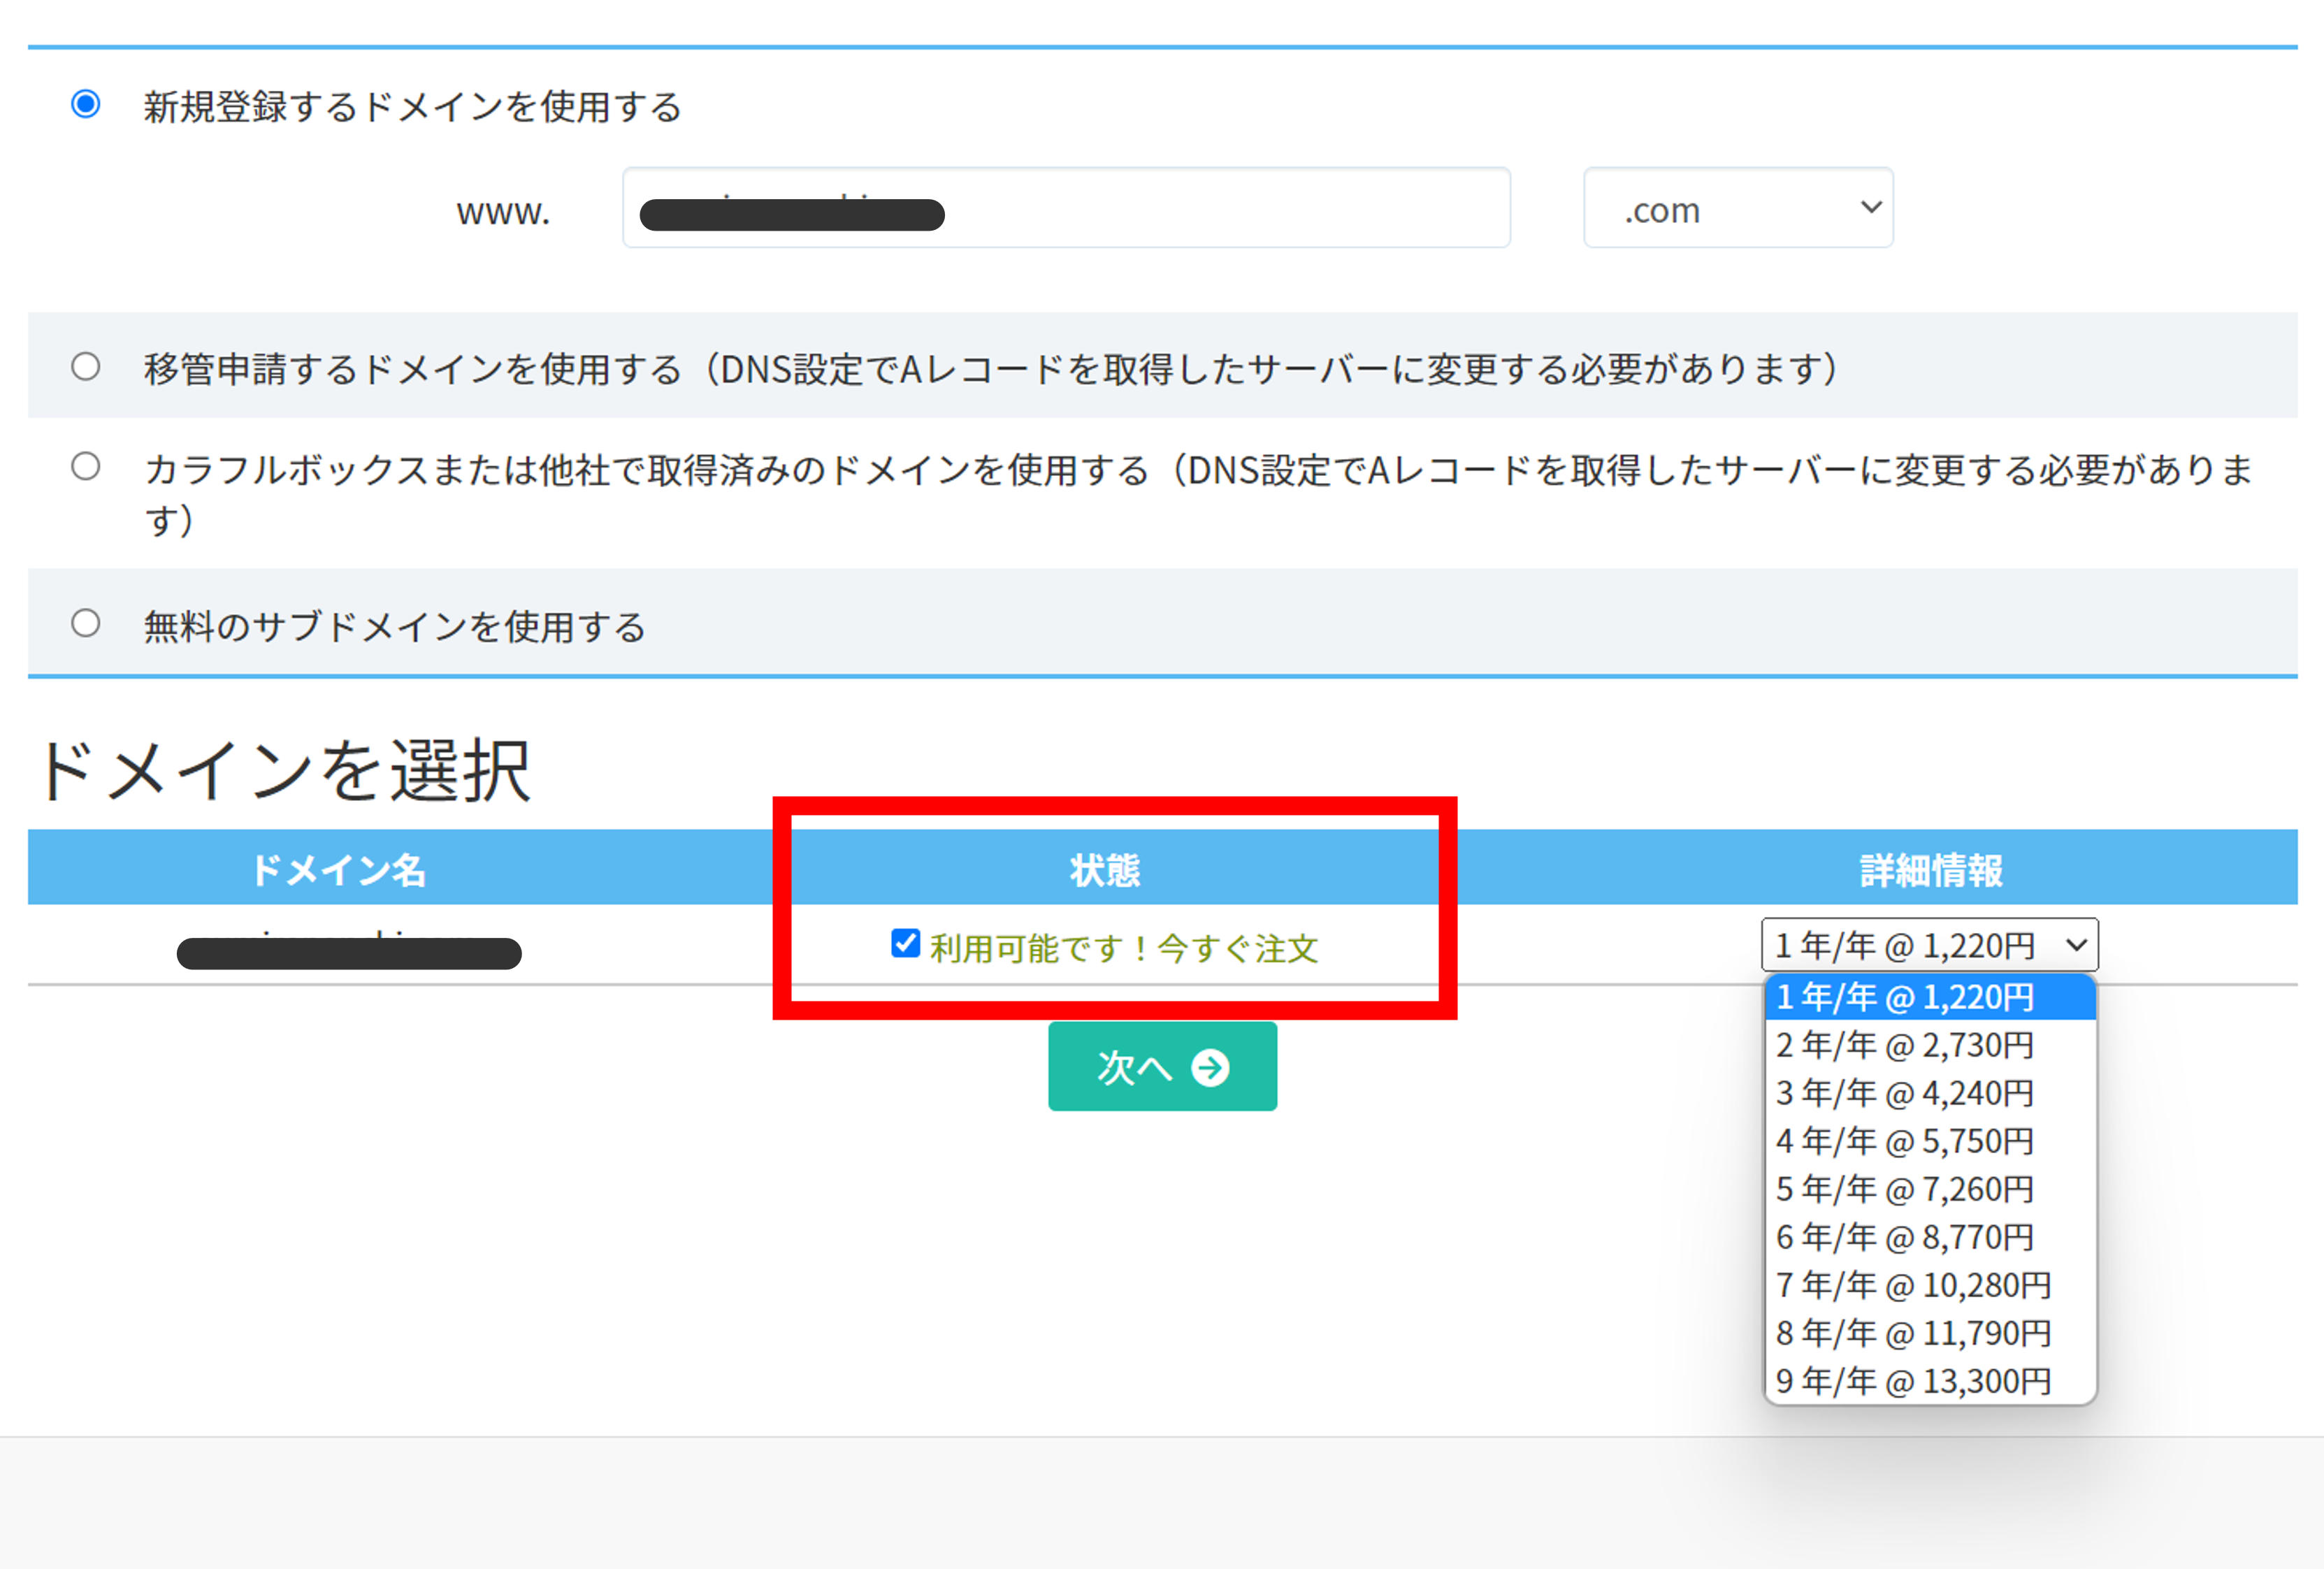The height and width of the screenshot is (1569, 2324).
Task: Select the 7 年/年 @ 10,280円 option
Action: tap(1929, 1285)
